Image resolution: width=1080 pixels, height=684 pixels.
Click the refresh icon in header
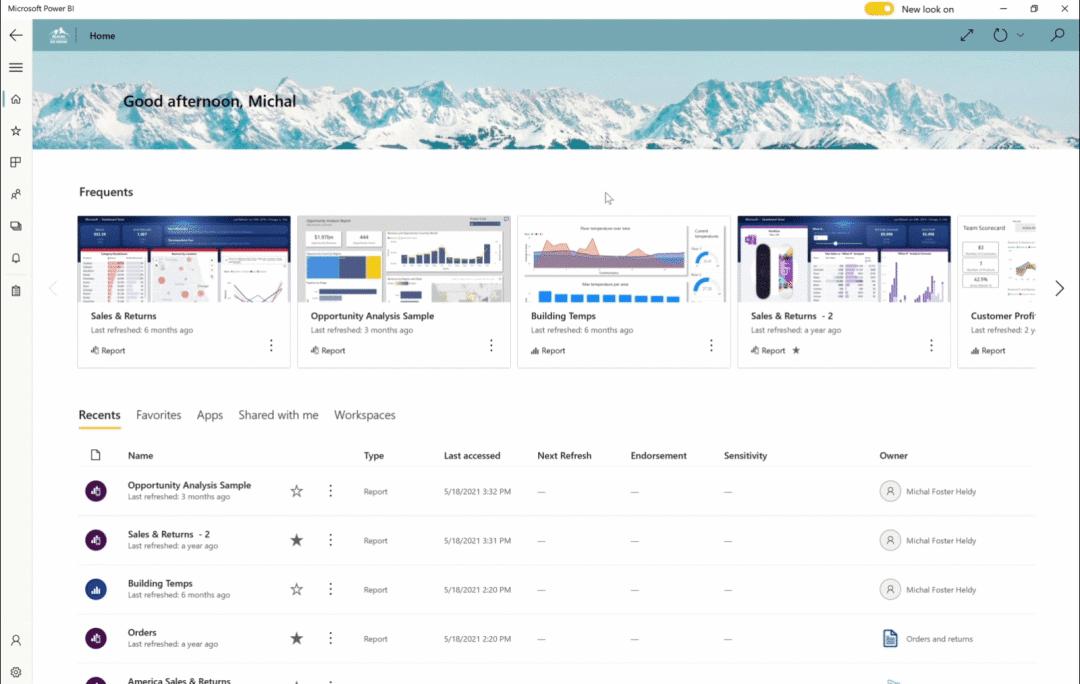[x=1000, y=35]
